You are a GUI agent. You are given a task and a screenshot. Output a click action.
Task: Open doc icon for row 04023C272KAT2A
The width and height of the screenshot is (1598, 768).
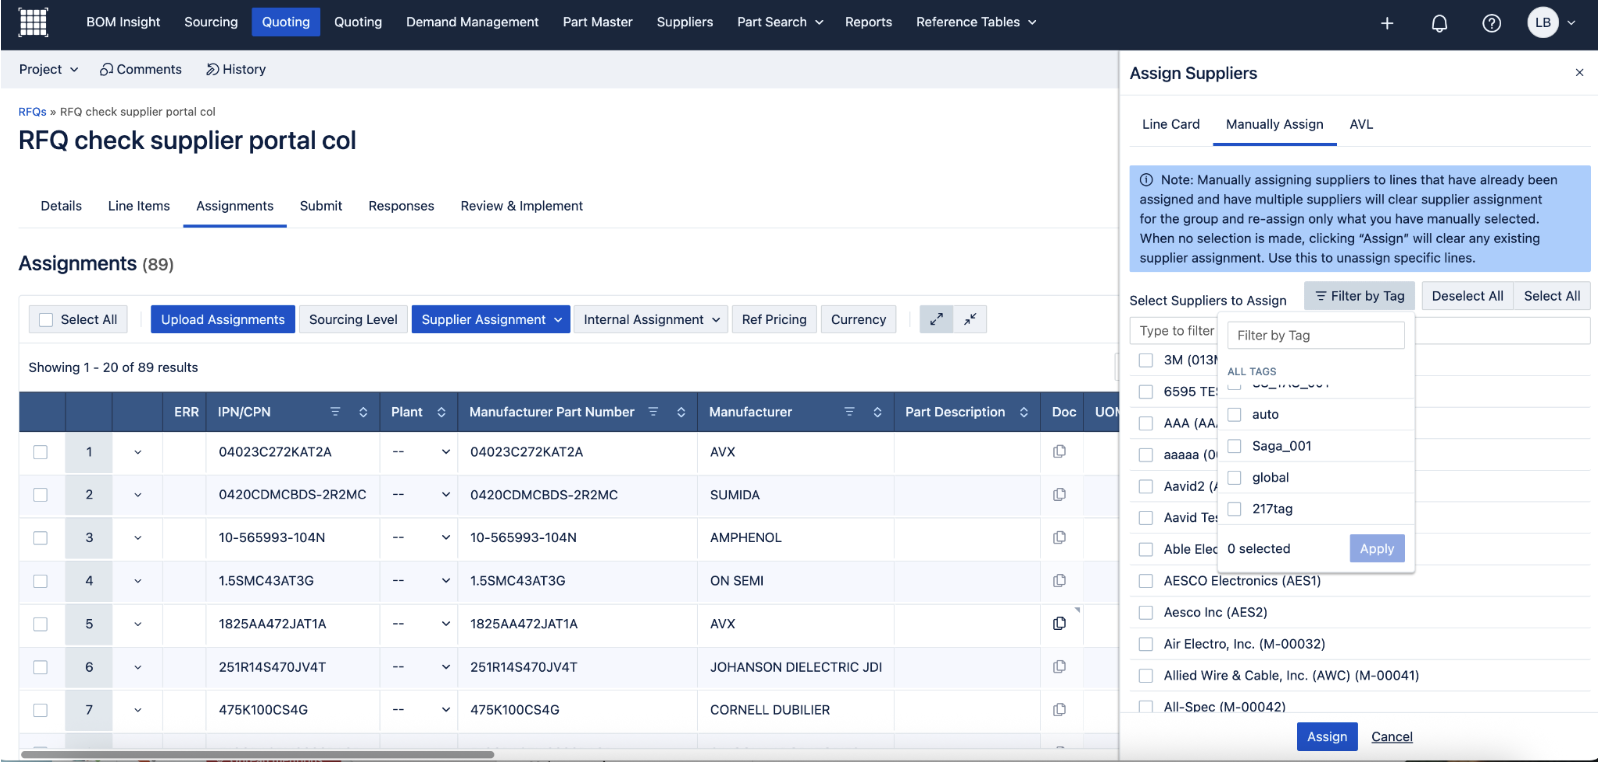point(1059,451)
